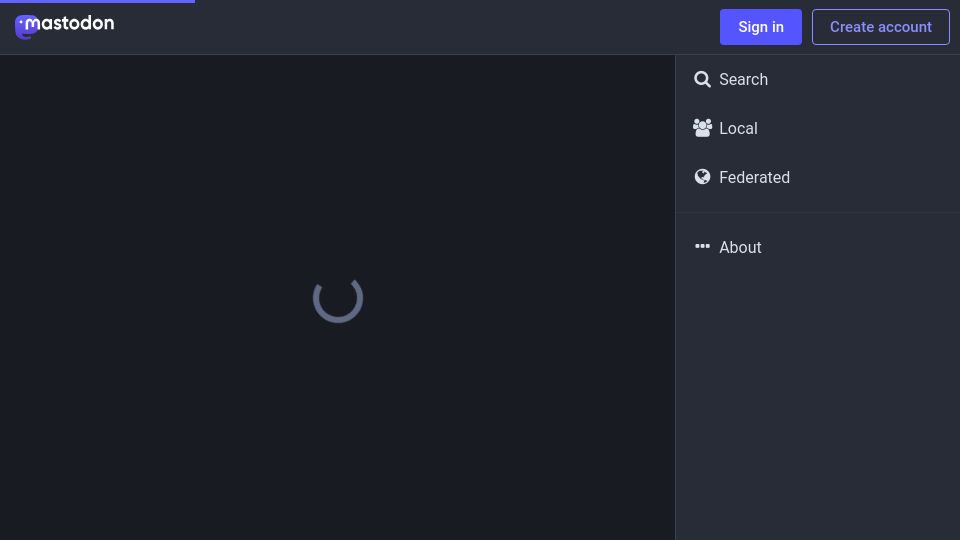Open the About page link
The image size is (960, 540).
(818, 247)
